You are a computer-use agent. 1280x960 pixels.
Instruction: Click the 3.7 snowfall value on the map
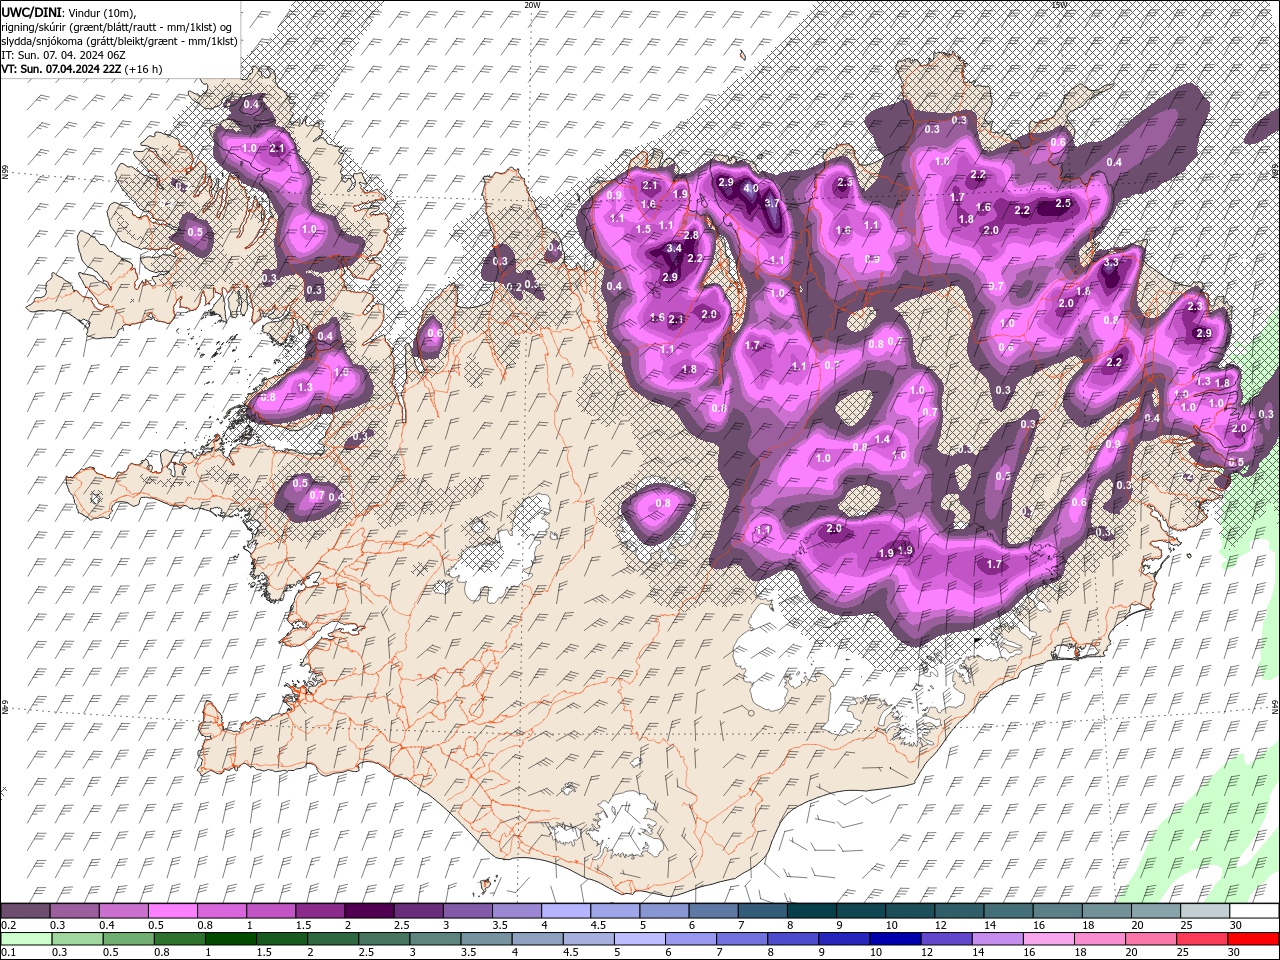coord(771,203)
